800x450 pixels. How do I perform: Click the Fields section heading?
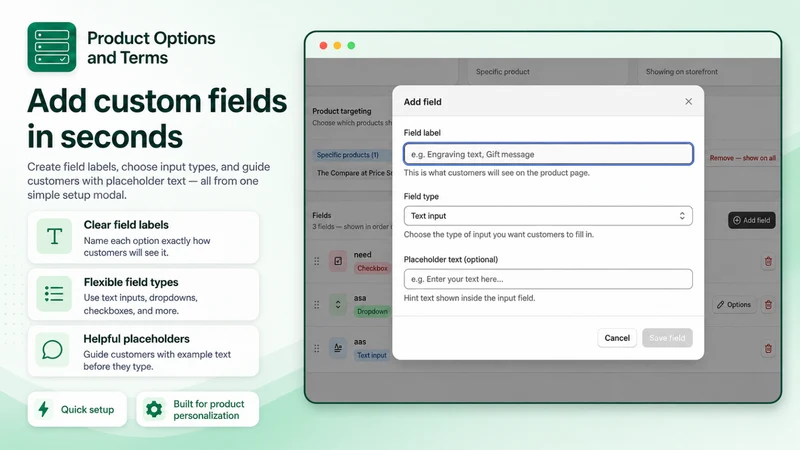pos(322,215)
